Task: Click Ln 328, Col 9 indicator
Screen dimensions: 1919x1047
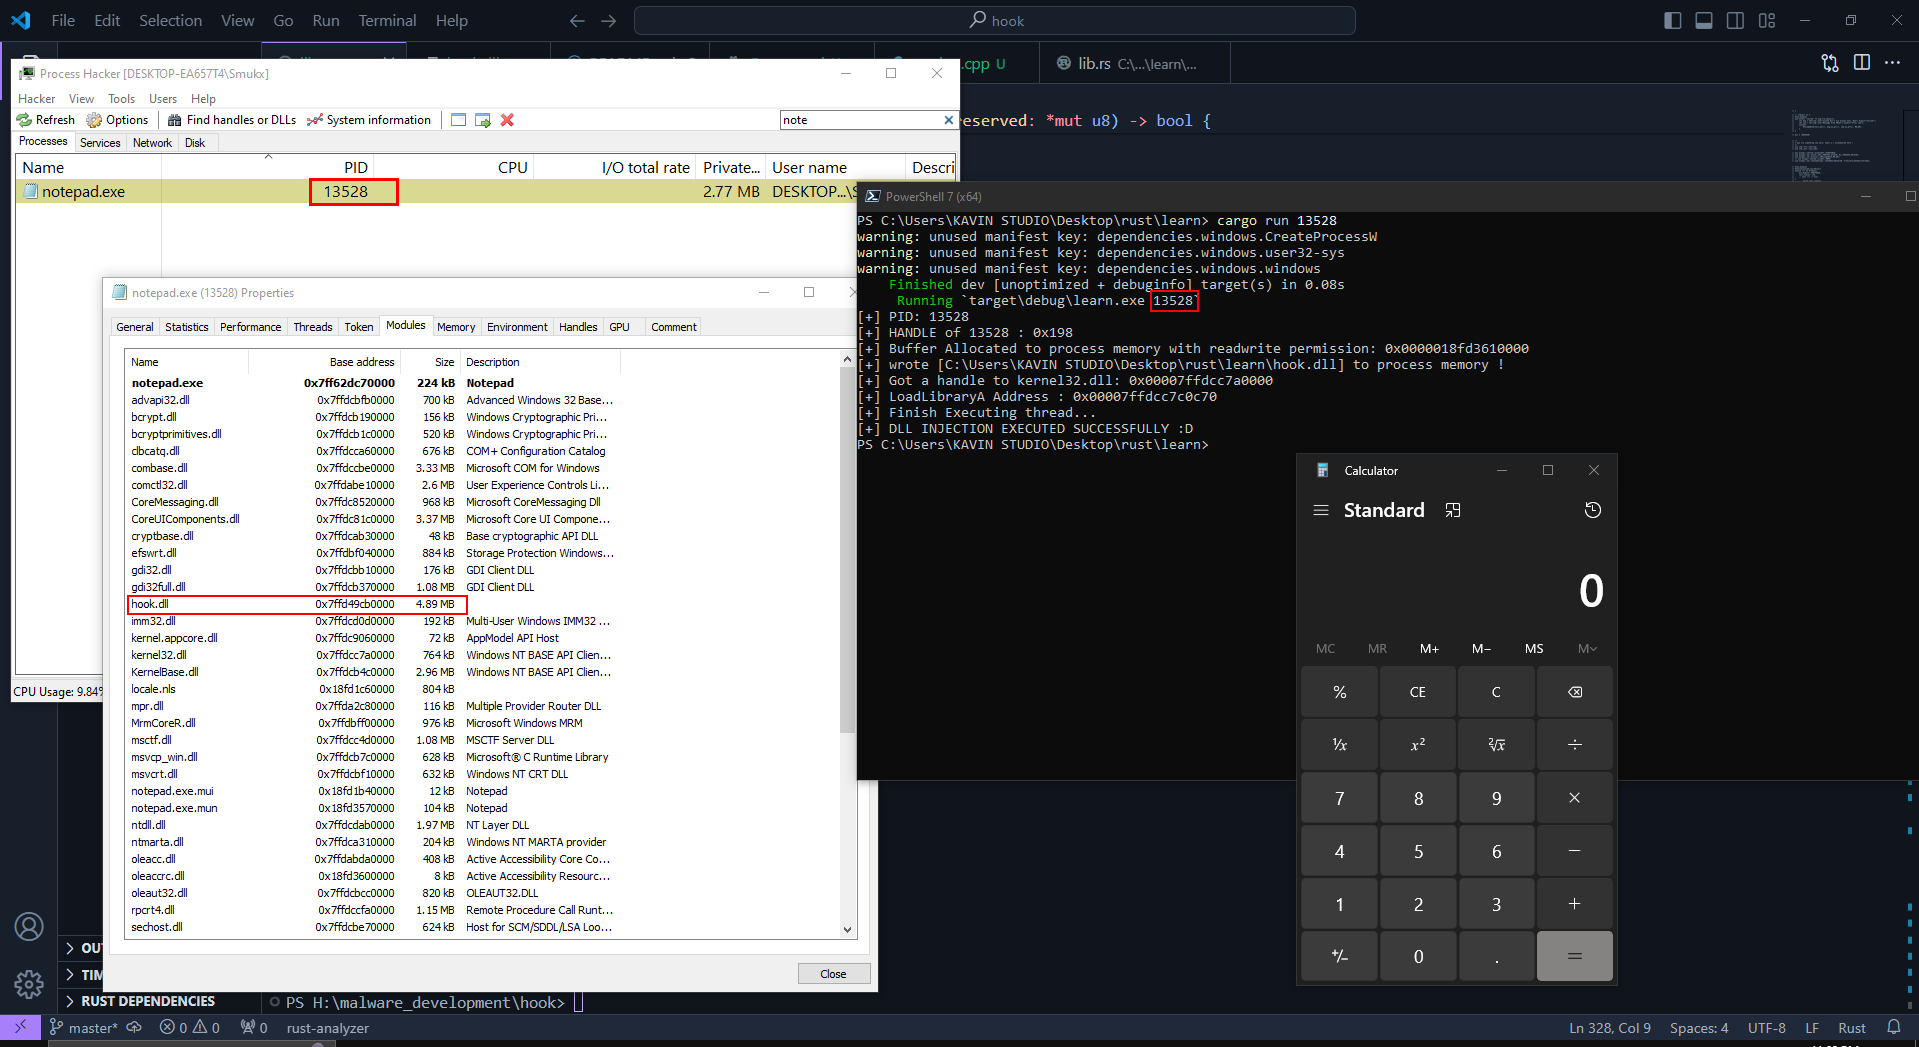Action: [x=1610, y=1028]
